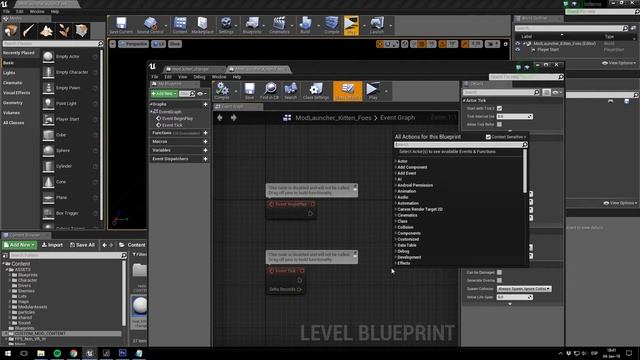Toggle Can be Damaged checkbox
Viewport: 640px width, 360px height.
tap(499, 272)
